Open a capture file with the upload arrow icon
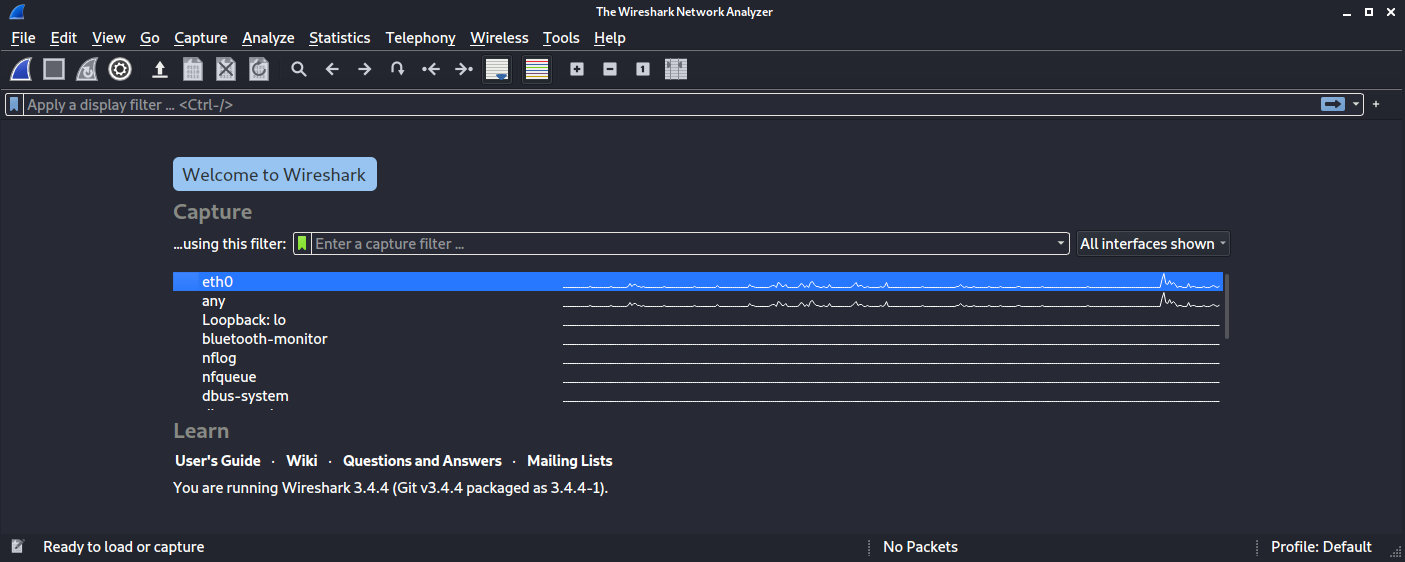The image size is (1405, 562). [x=159, y=69]
